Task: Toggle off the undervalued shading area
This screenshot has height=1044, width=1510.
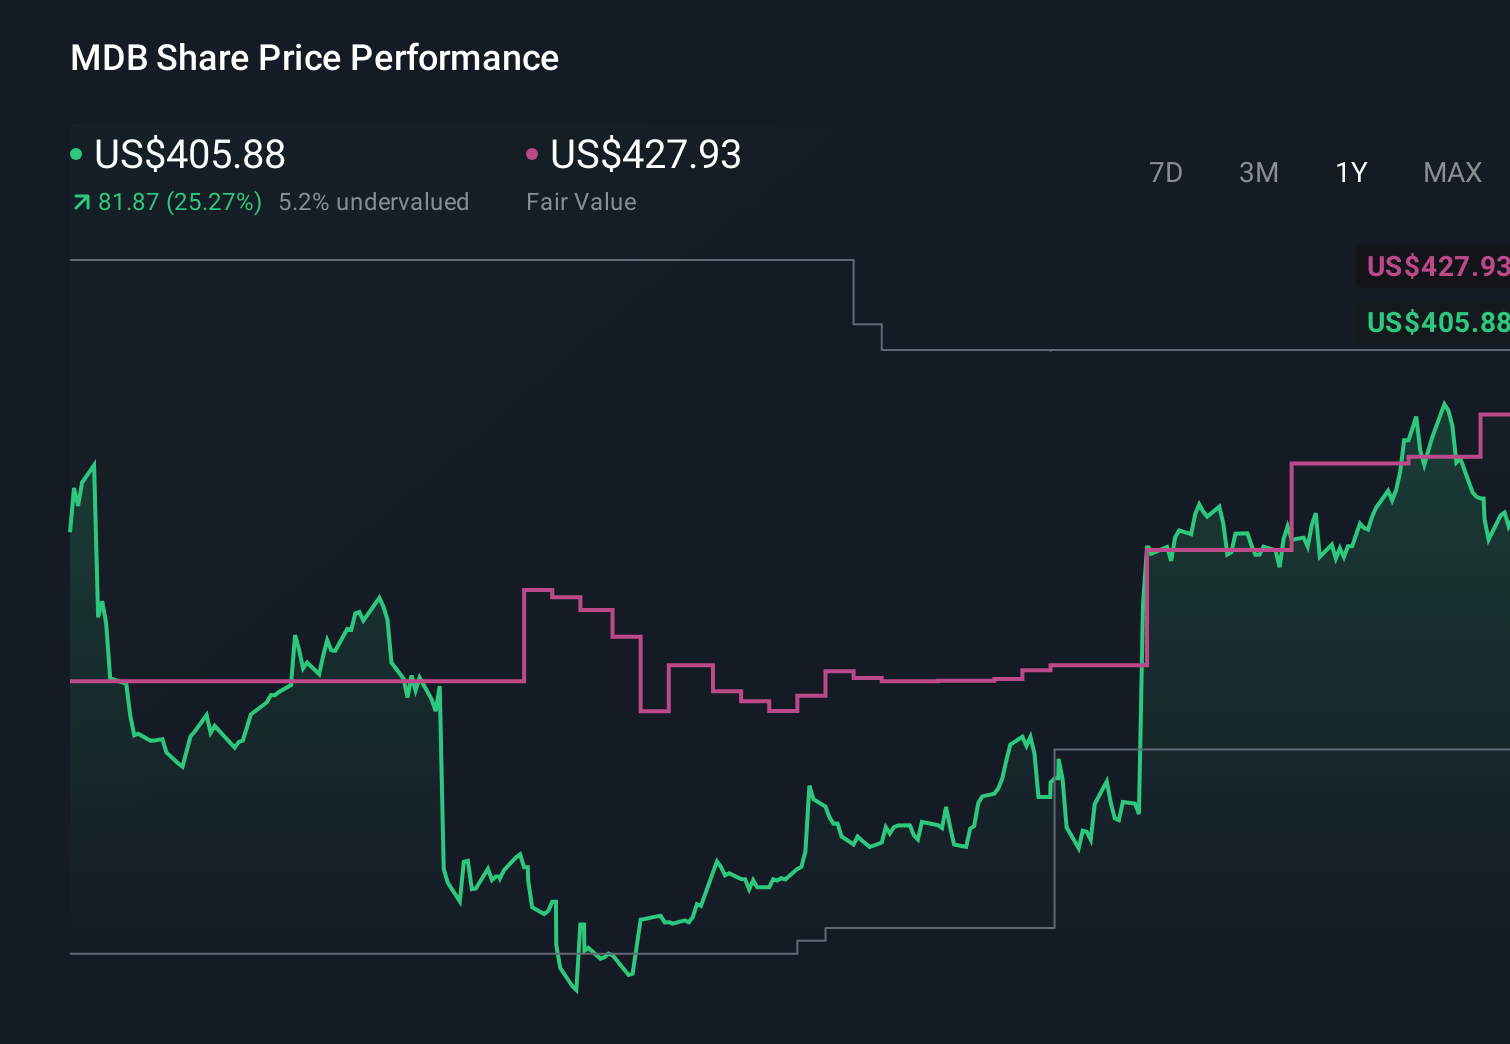Action: tap(374, 201)
